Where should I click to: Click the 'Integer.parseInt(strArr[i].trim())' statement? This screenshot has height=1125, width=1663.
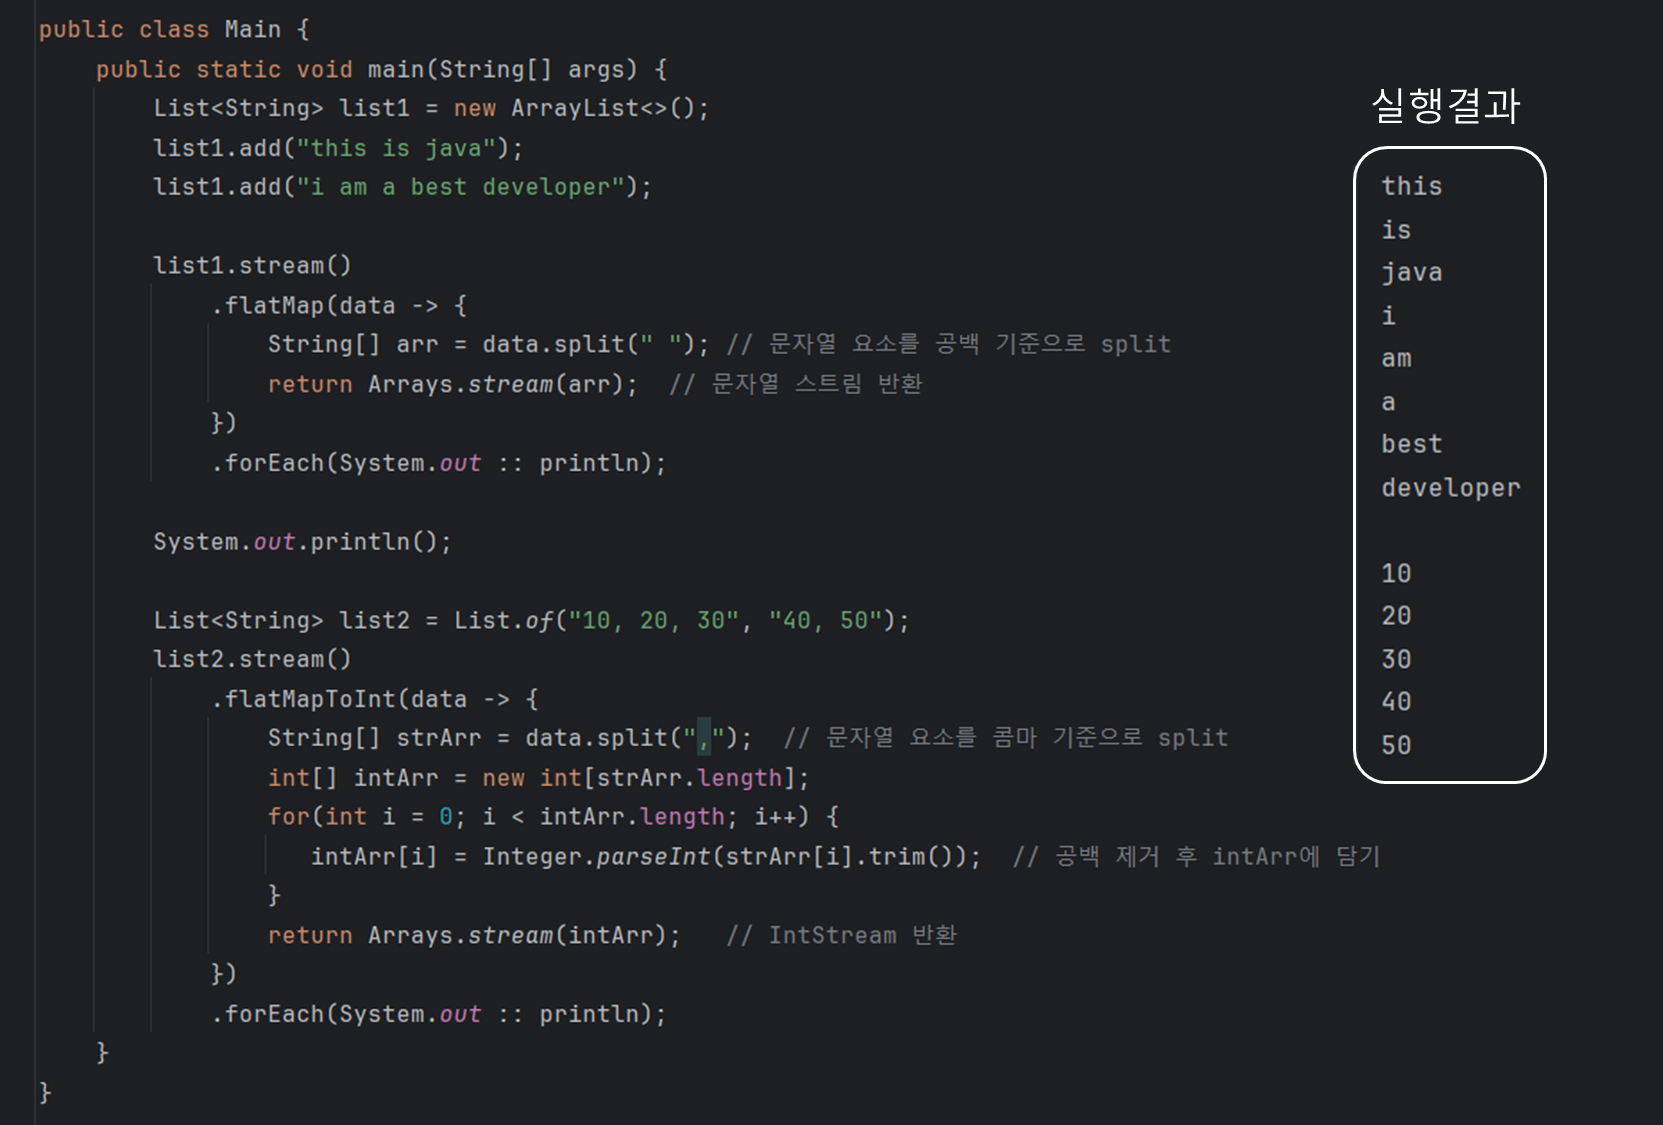point(646,857)
